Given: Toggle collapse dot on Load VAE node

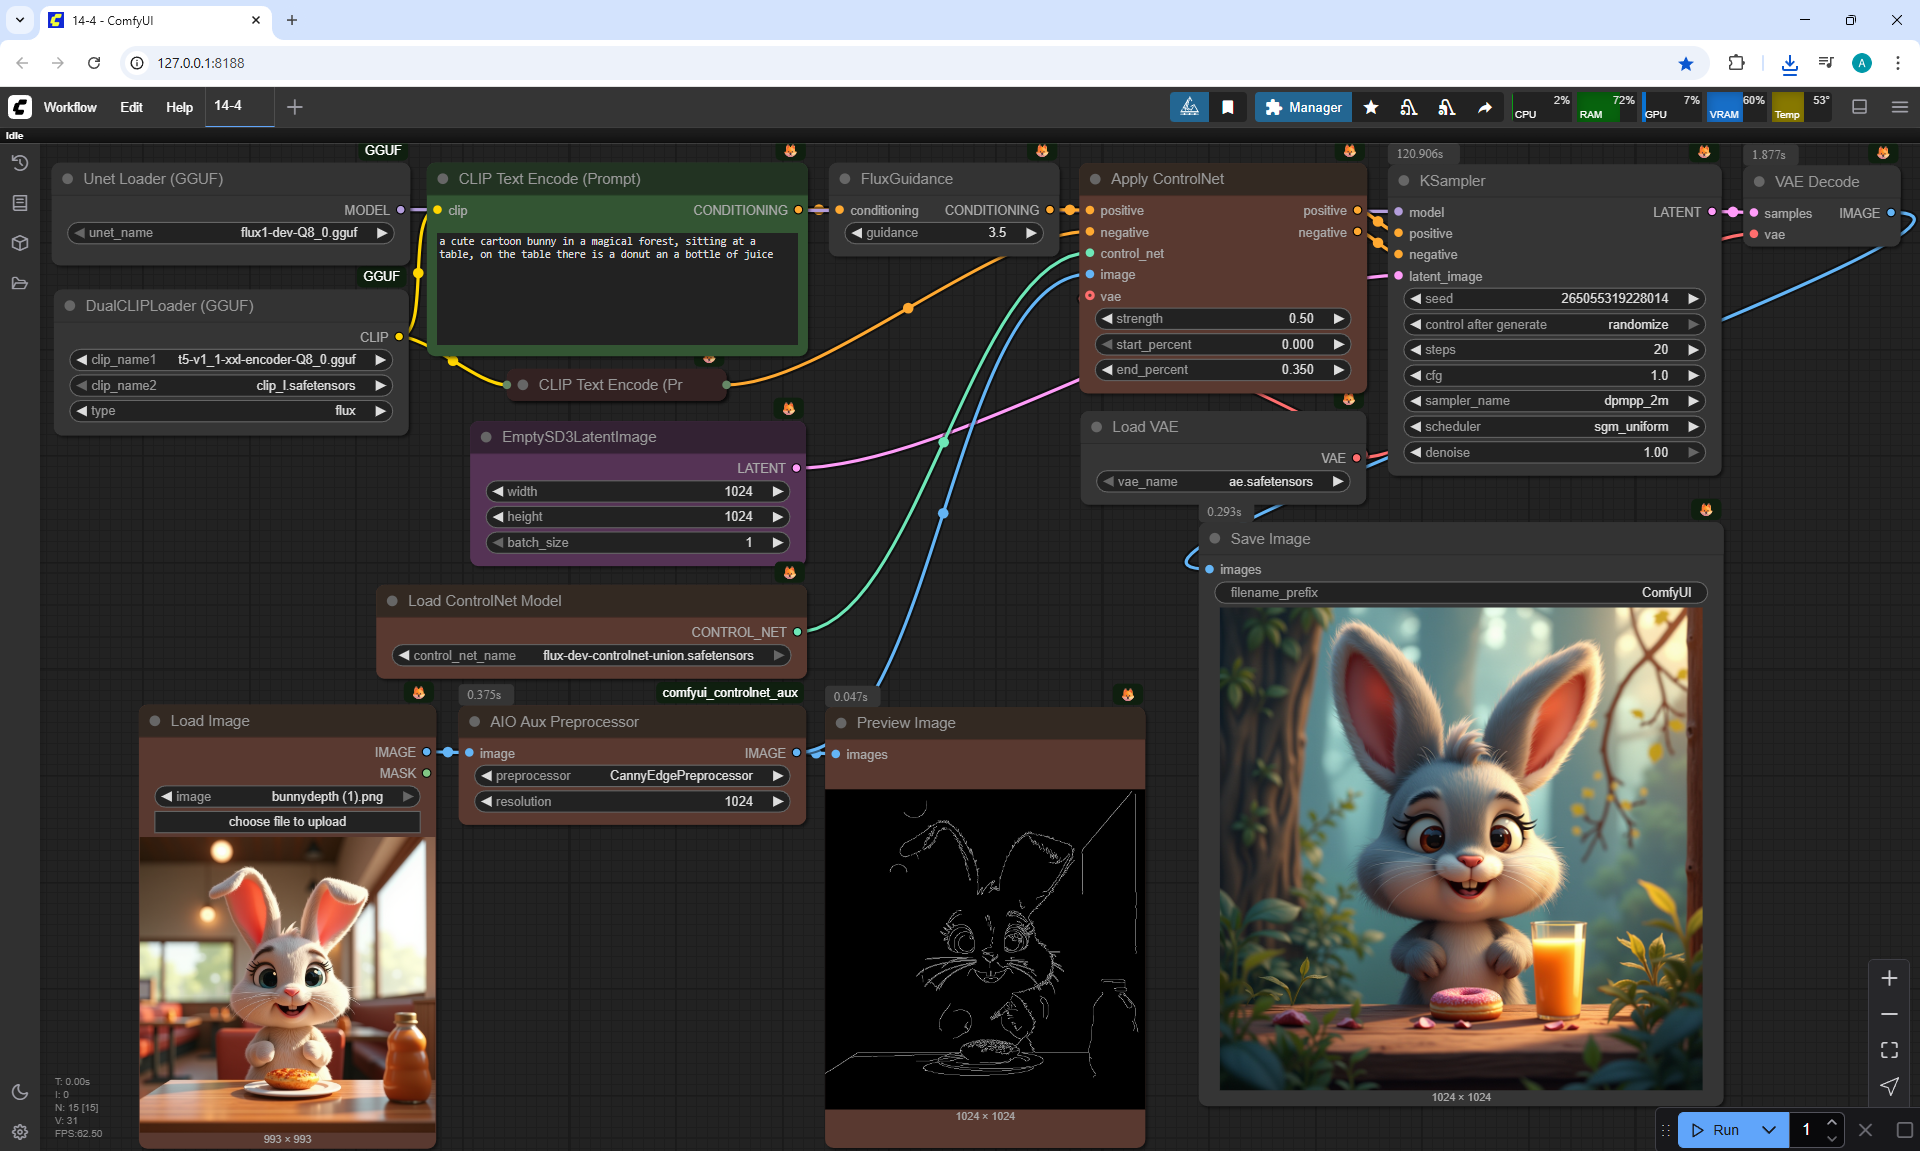Looking at the screenshot, I should 1097,427.
